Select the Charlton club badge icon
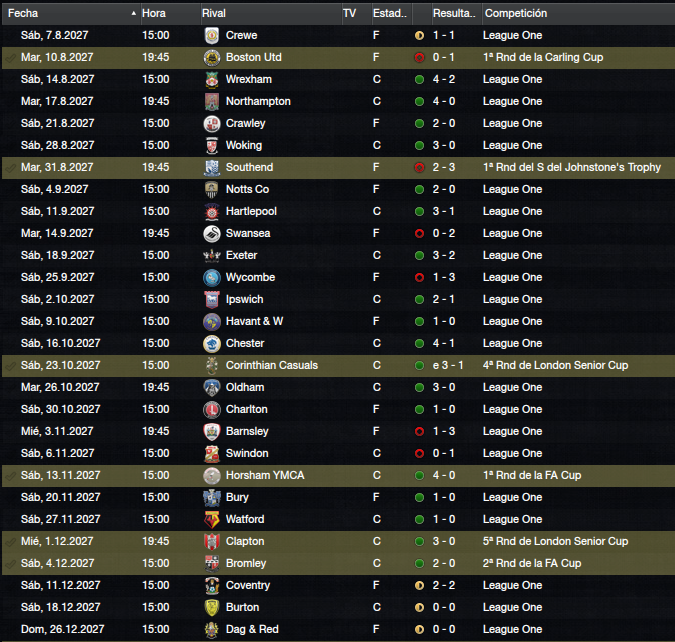The height and width of the screenshot is (642, 675). (x=212, y=409)
